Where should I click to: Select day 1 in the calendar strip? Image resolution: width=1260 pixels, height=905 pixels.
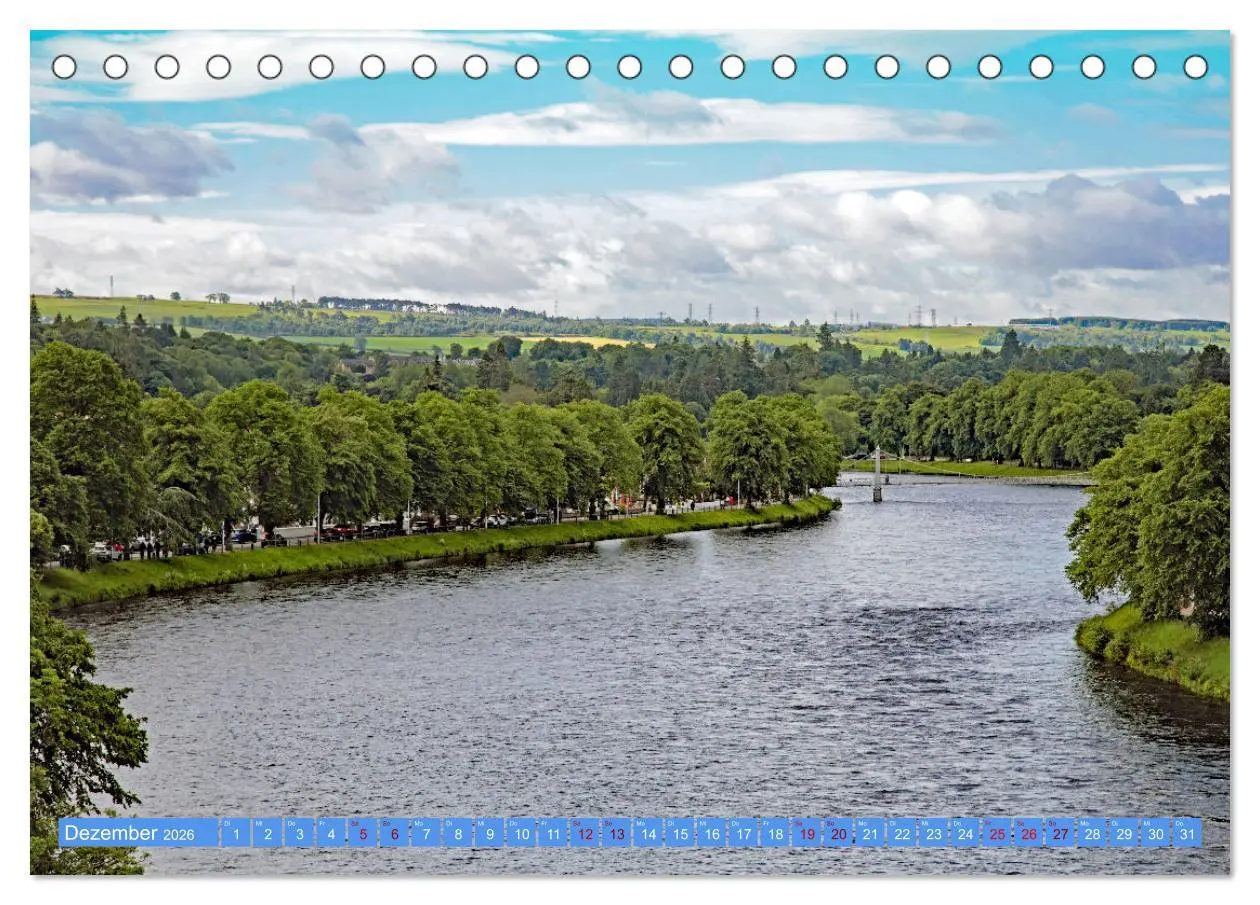(236, 833)
